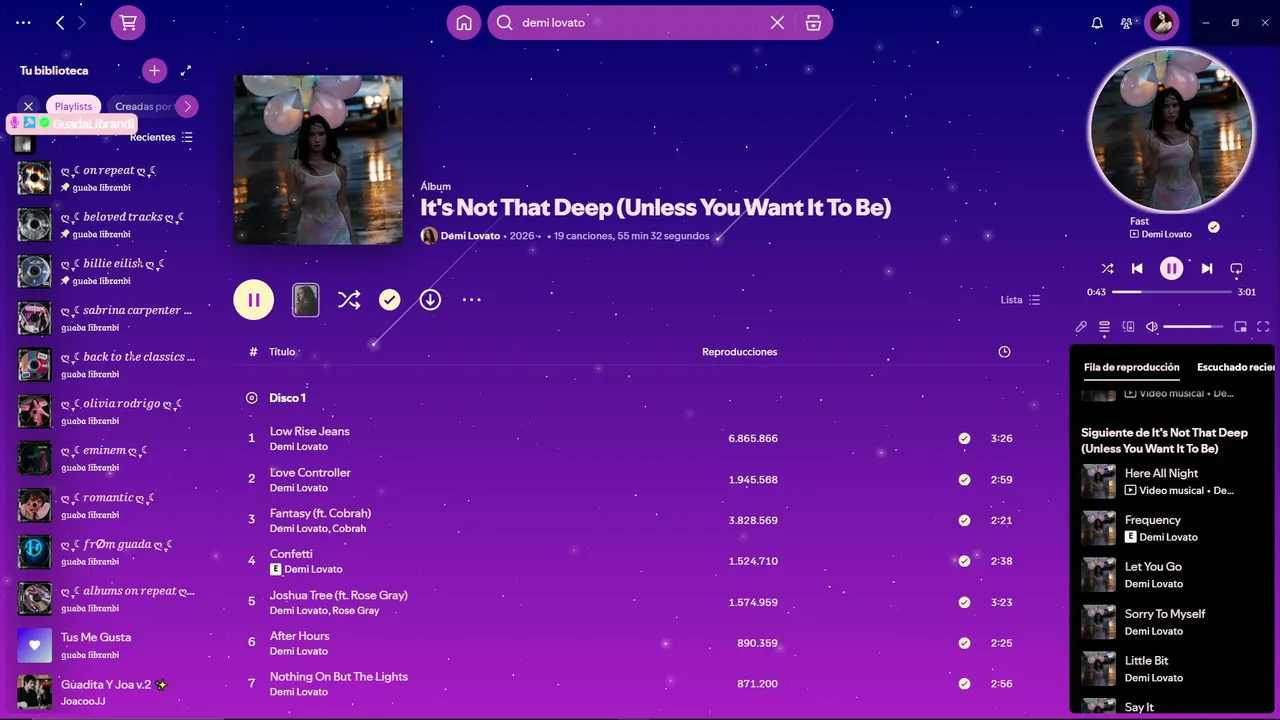Screen dimensions: 1280x720
Task: Mute audio with the speaker icon
Action: [x=1152, y=326]
